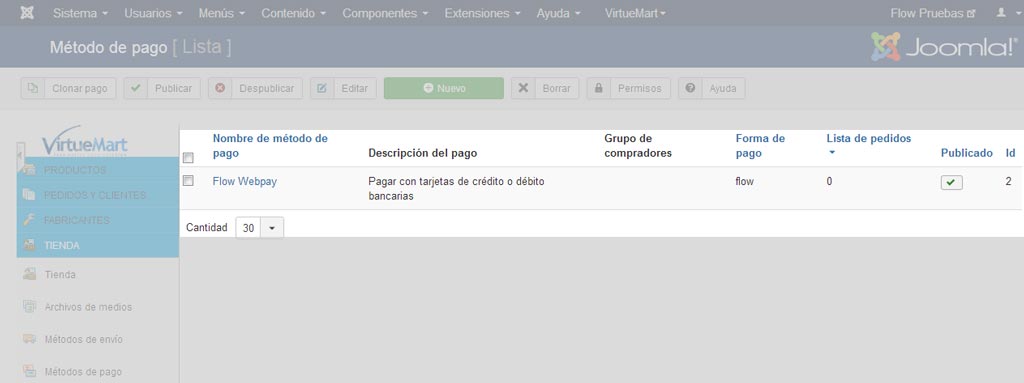Screen dimensions: 1024x383
Task: Open the Usuarios dropdown menu
Action: tap(153, 13)
